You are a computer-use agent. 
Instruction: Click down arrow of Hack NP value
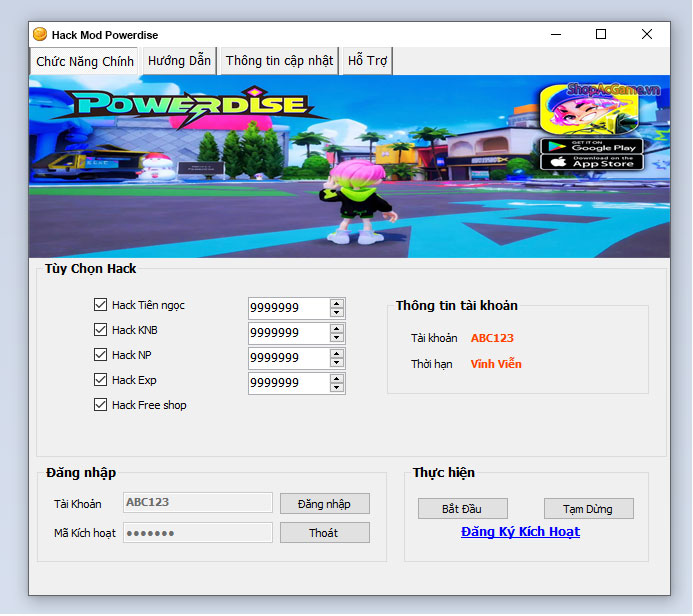(337, 362)
